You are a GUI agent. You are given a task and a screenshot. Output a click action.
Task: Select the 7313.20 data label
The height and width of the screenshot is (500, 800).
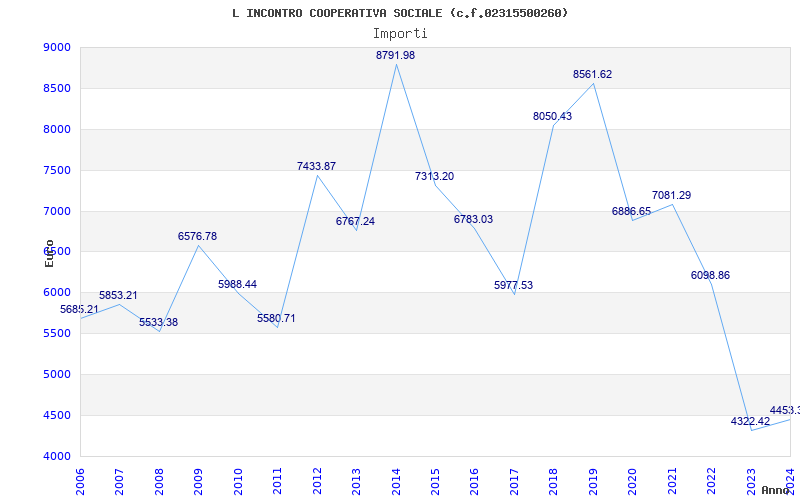(434, 177)
